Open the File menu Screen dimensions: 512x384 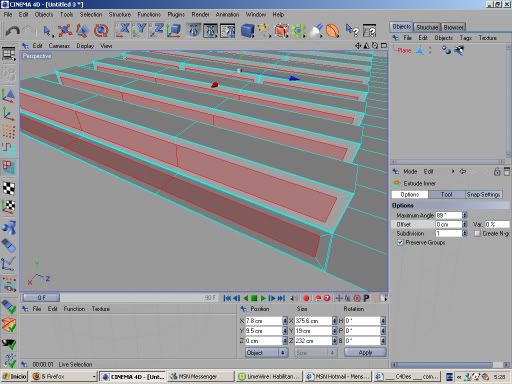8,14
